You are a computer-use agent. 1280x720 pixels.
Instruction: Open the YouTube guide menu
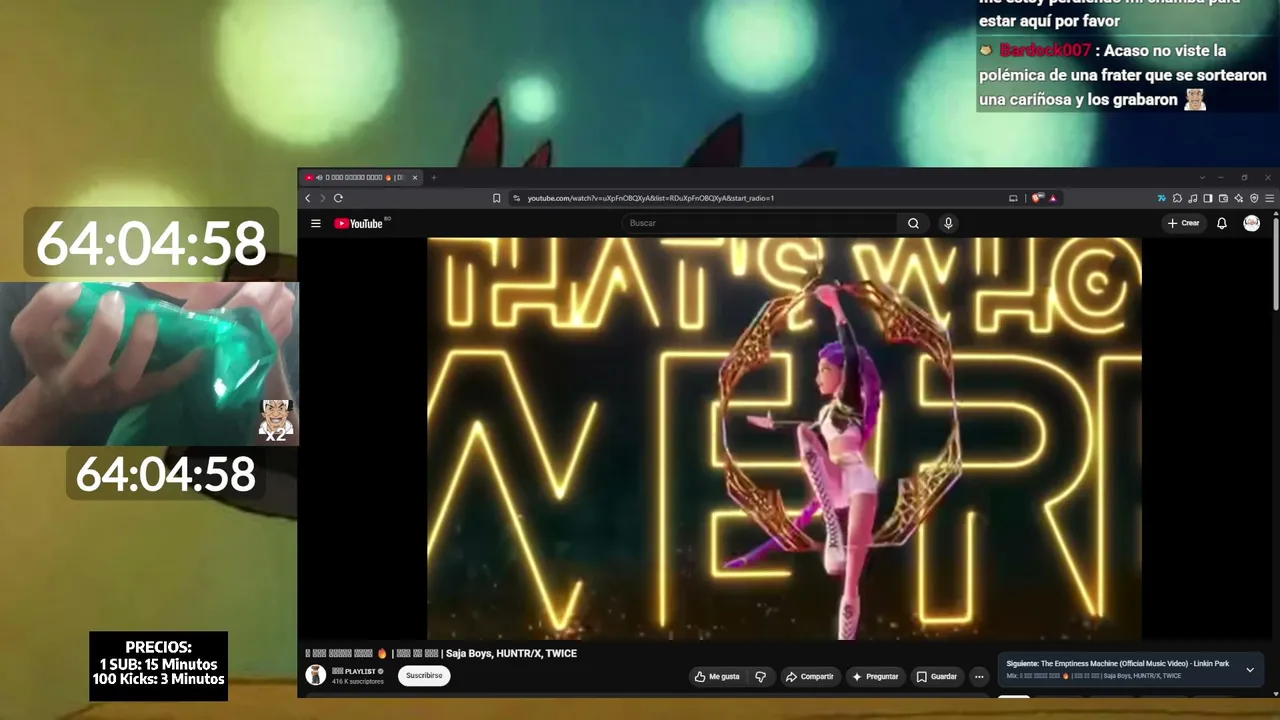pyautogui.click(x=316, y=223)
